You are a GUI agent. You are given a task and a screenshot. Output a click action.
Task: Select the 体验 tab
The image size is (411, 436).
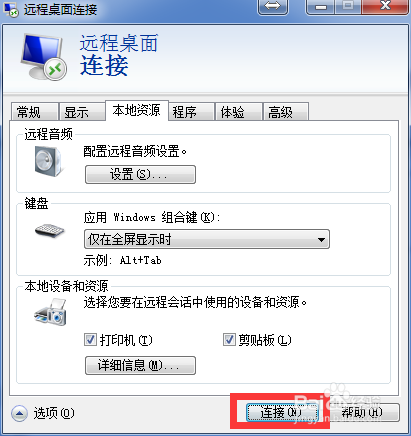[x=238, y=112]
